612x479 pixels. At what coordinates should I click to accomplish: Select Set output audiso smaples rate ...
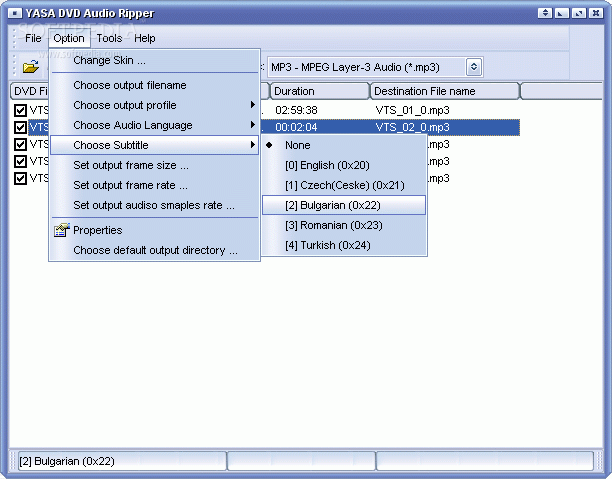[x=155, y=205]
